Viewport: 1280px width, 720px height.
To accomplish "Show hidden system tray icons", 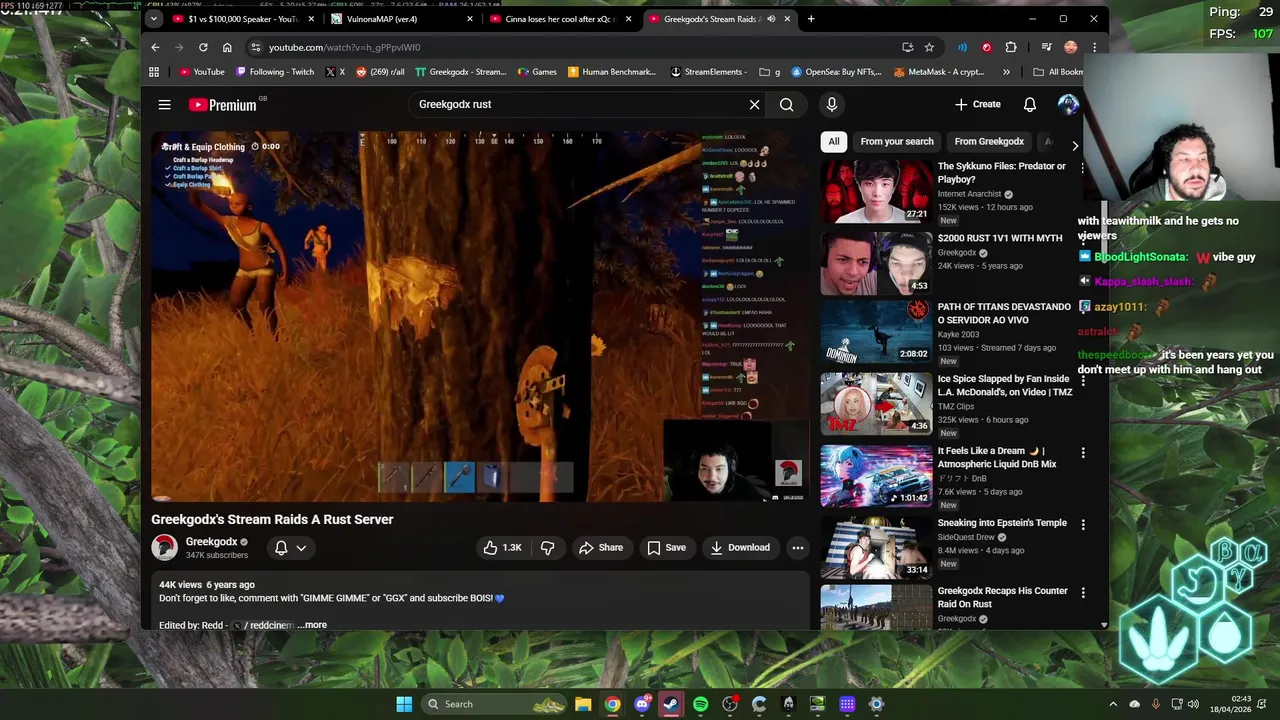I will (x=1113, y=704).
